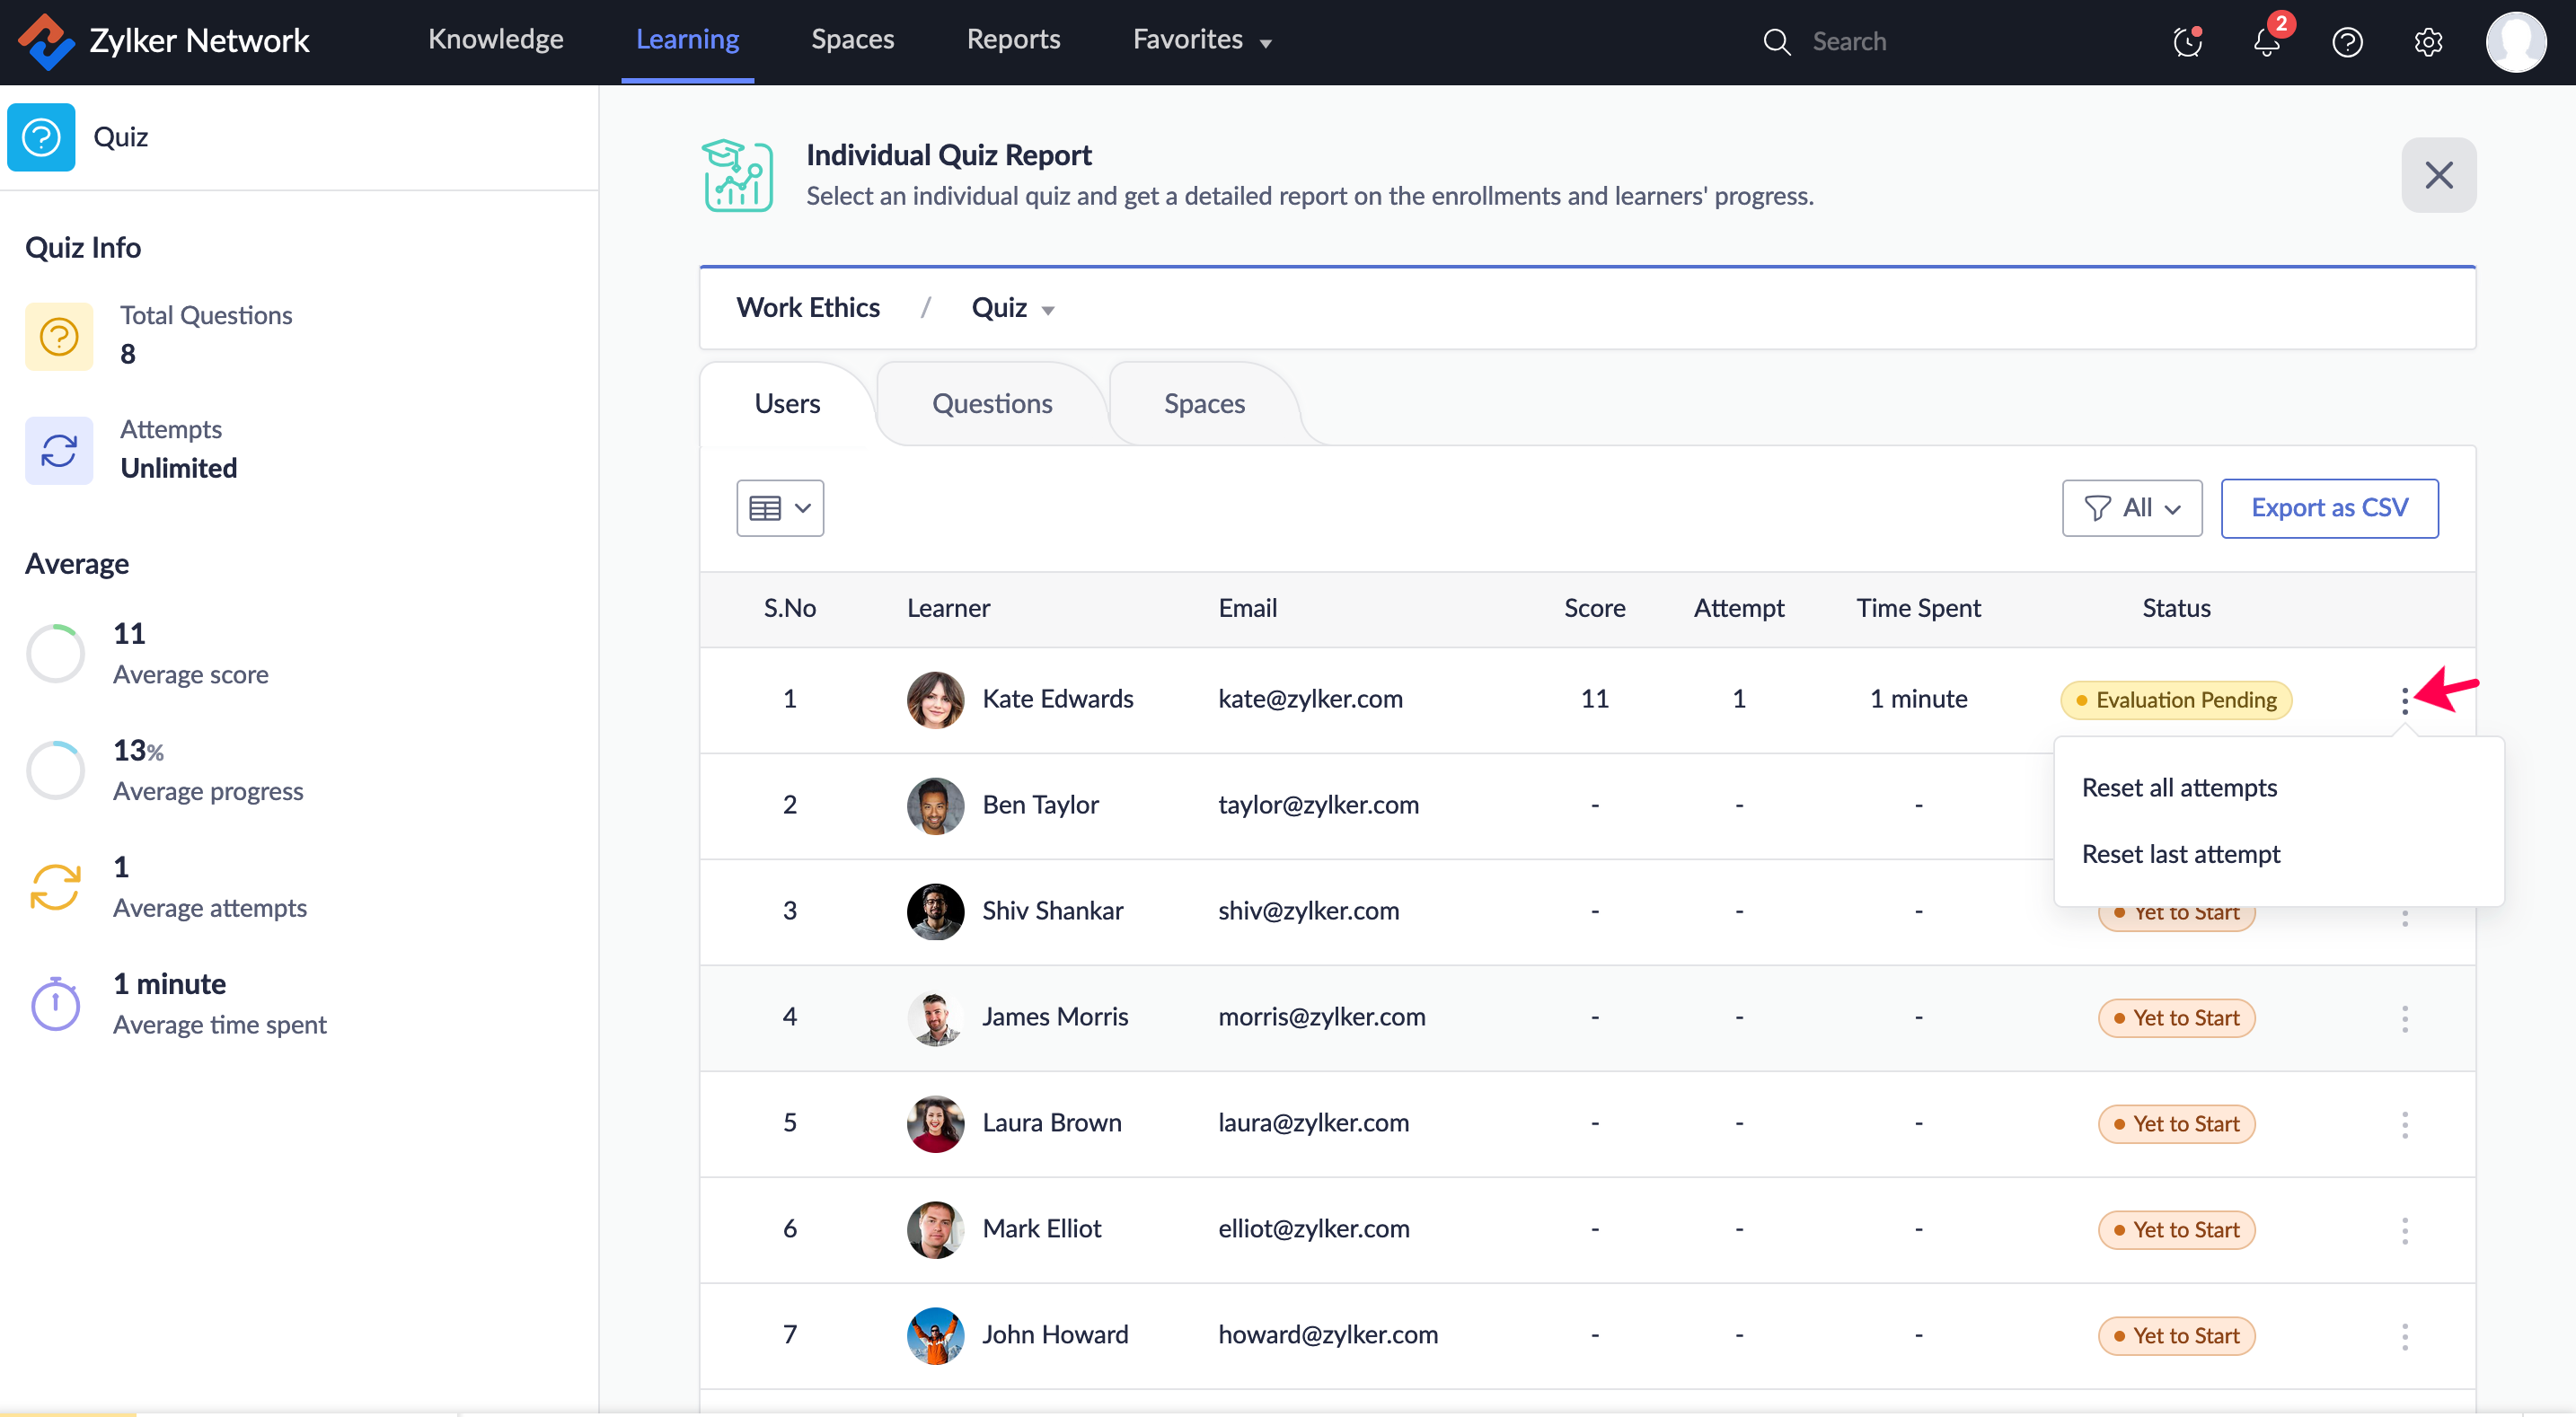
Task: Switch to the Questions tab
Action: (x=991, y=404)
